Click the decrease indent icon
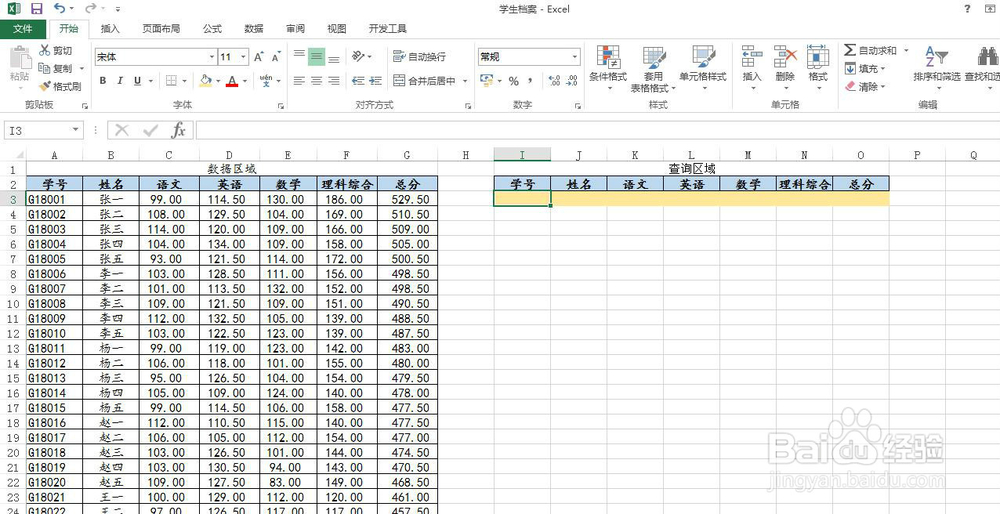Screen dimensions: 1000x514 (x=358, y=81)
